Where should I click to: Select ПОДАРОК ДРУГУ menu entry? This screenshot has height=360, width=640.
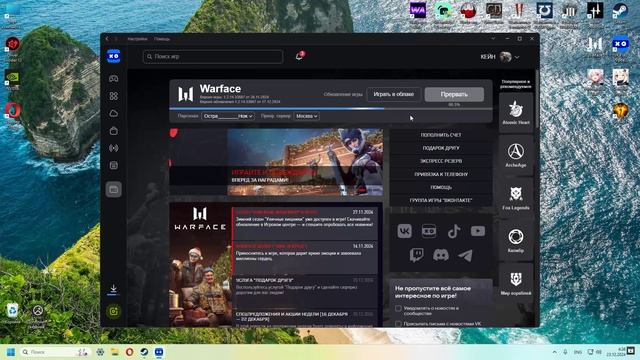click(x=441, y=148)
